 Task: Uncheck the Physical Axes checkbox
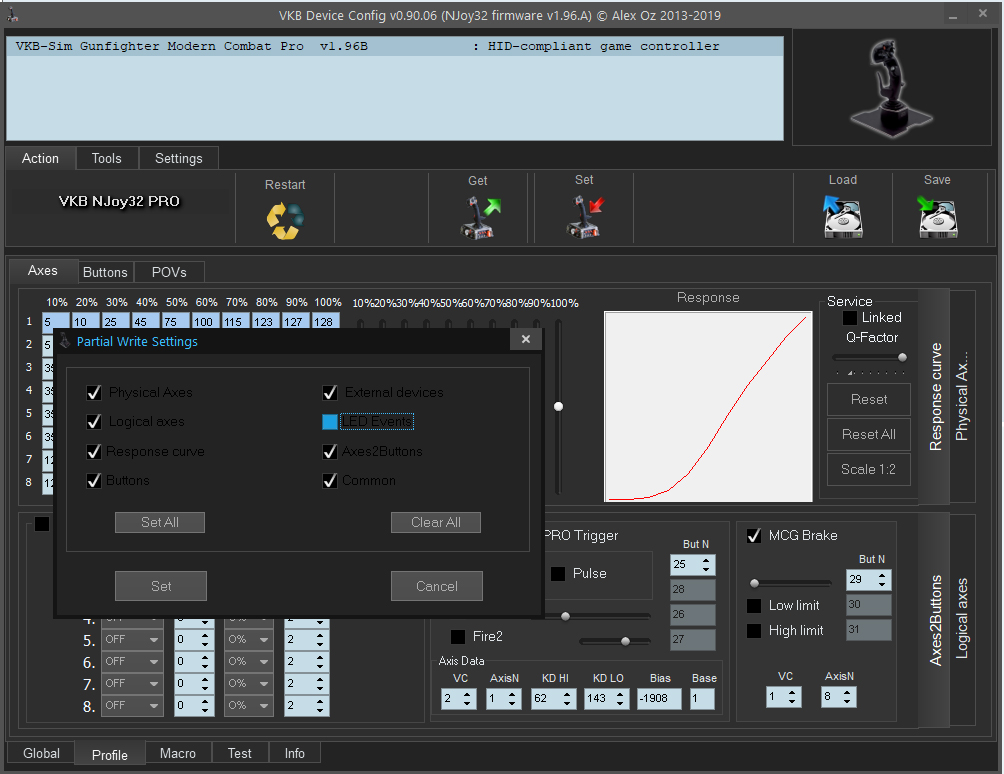[95, 393]
